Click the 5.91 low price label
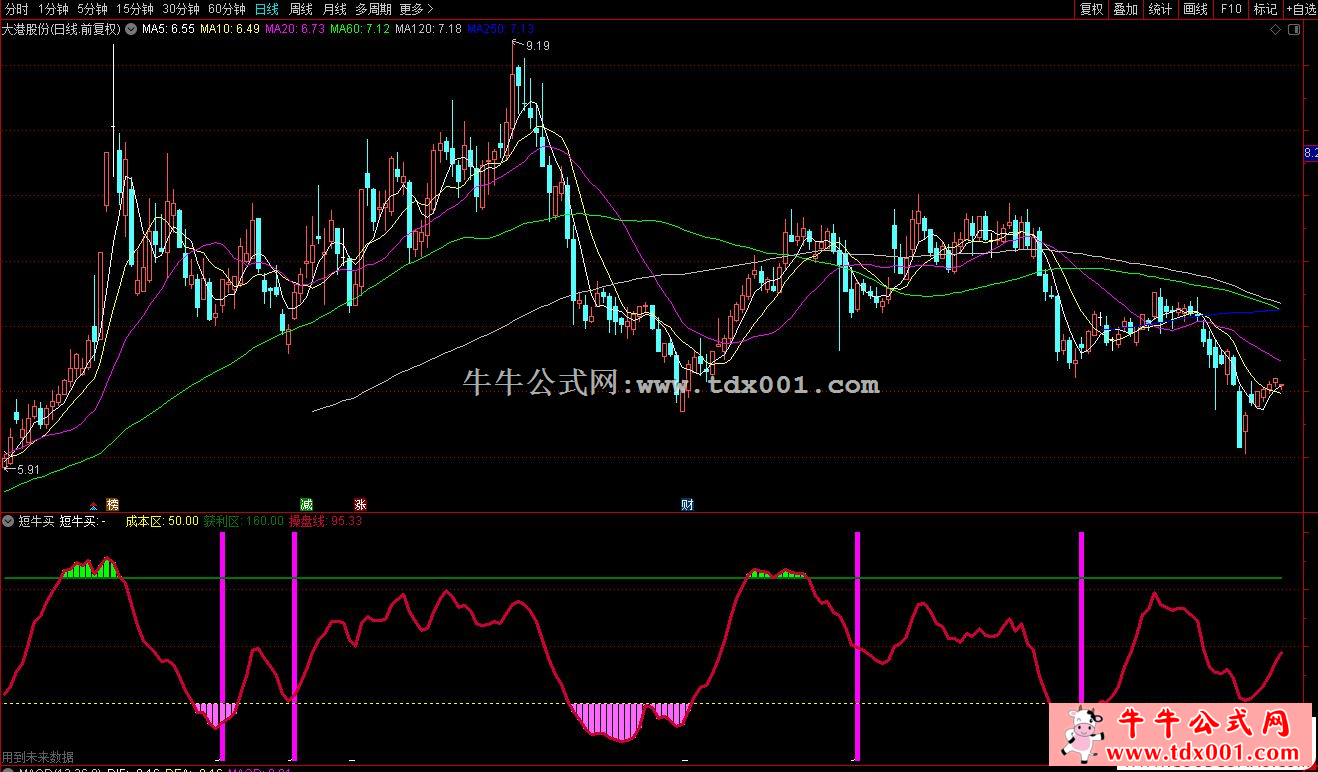This screenshot has width=1318, height=772. pos(28,470)
